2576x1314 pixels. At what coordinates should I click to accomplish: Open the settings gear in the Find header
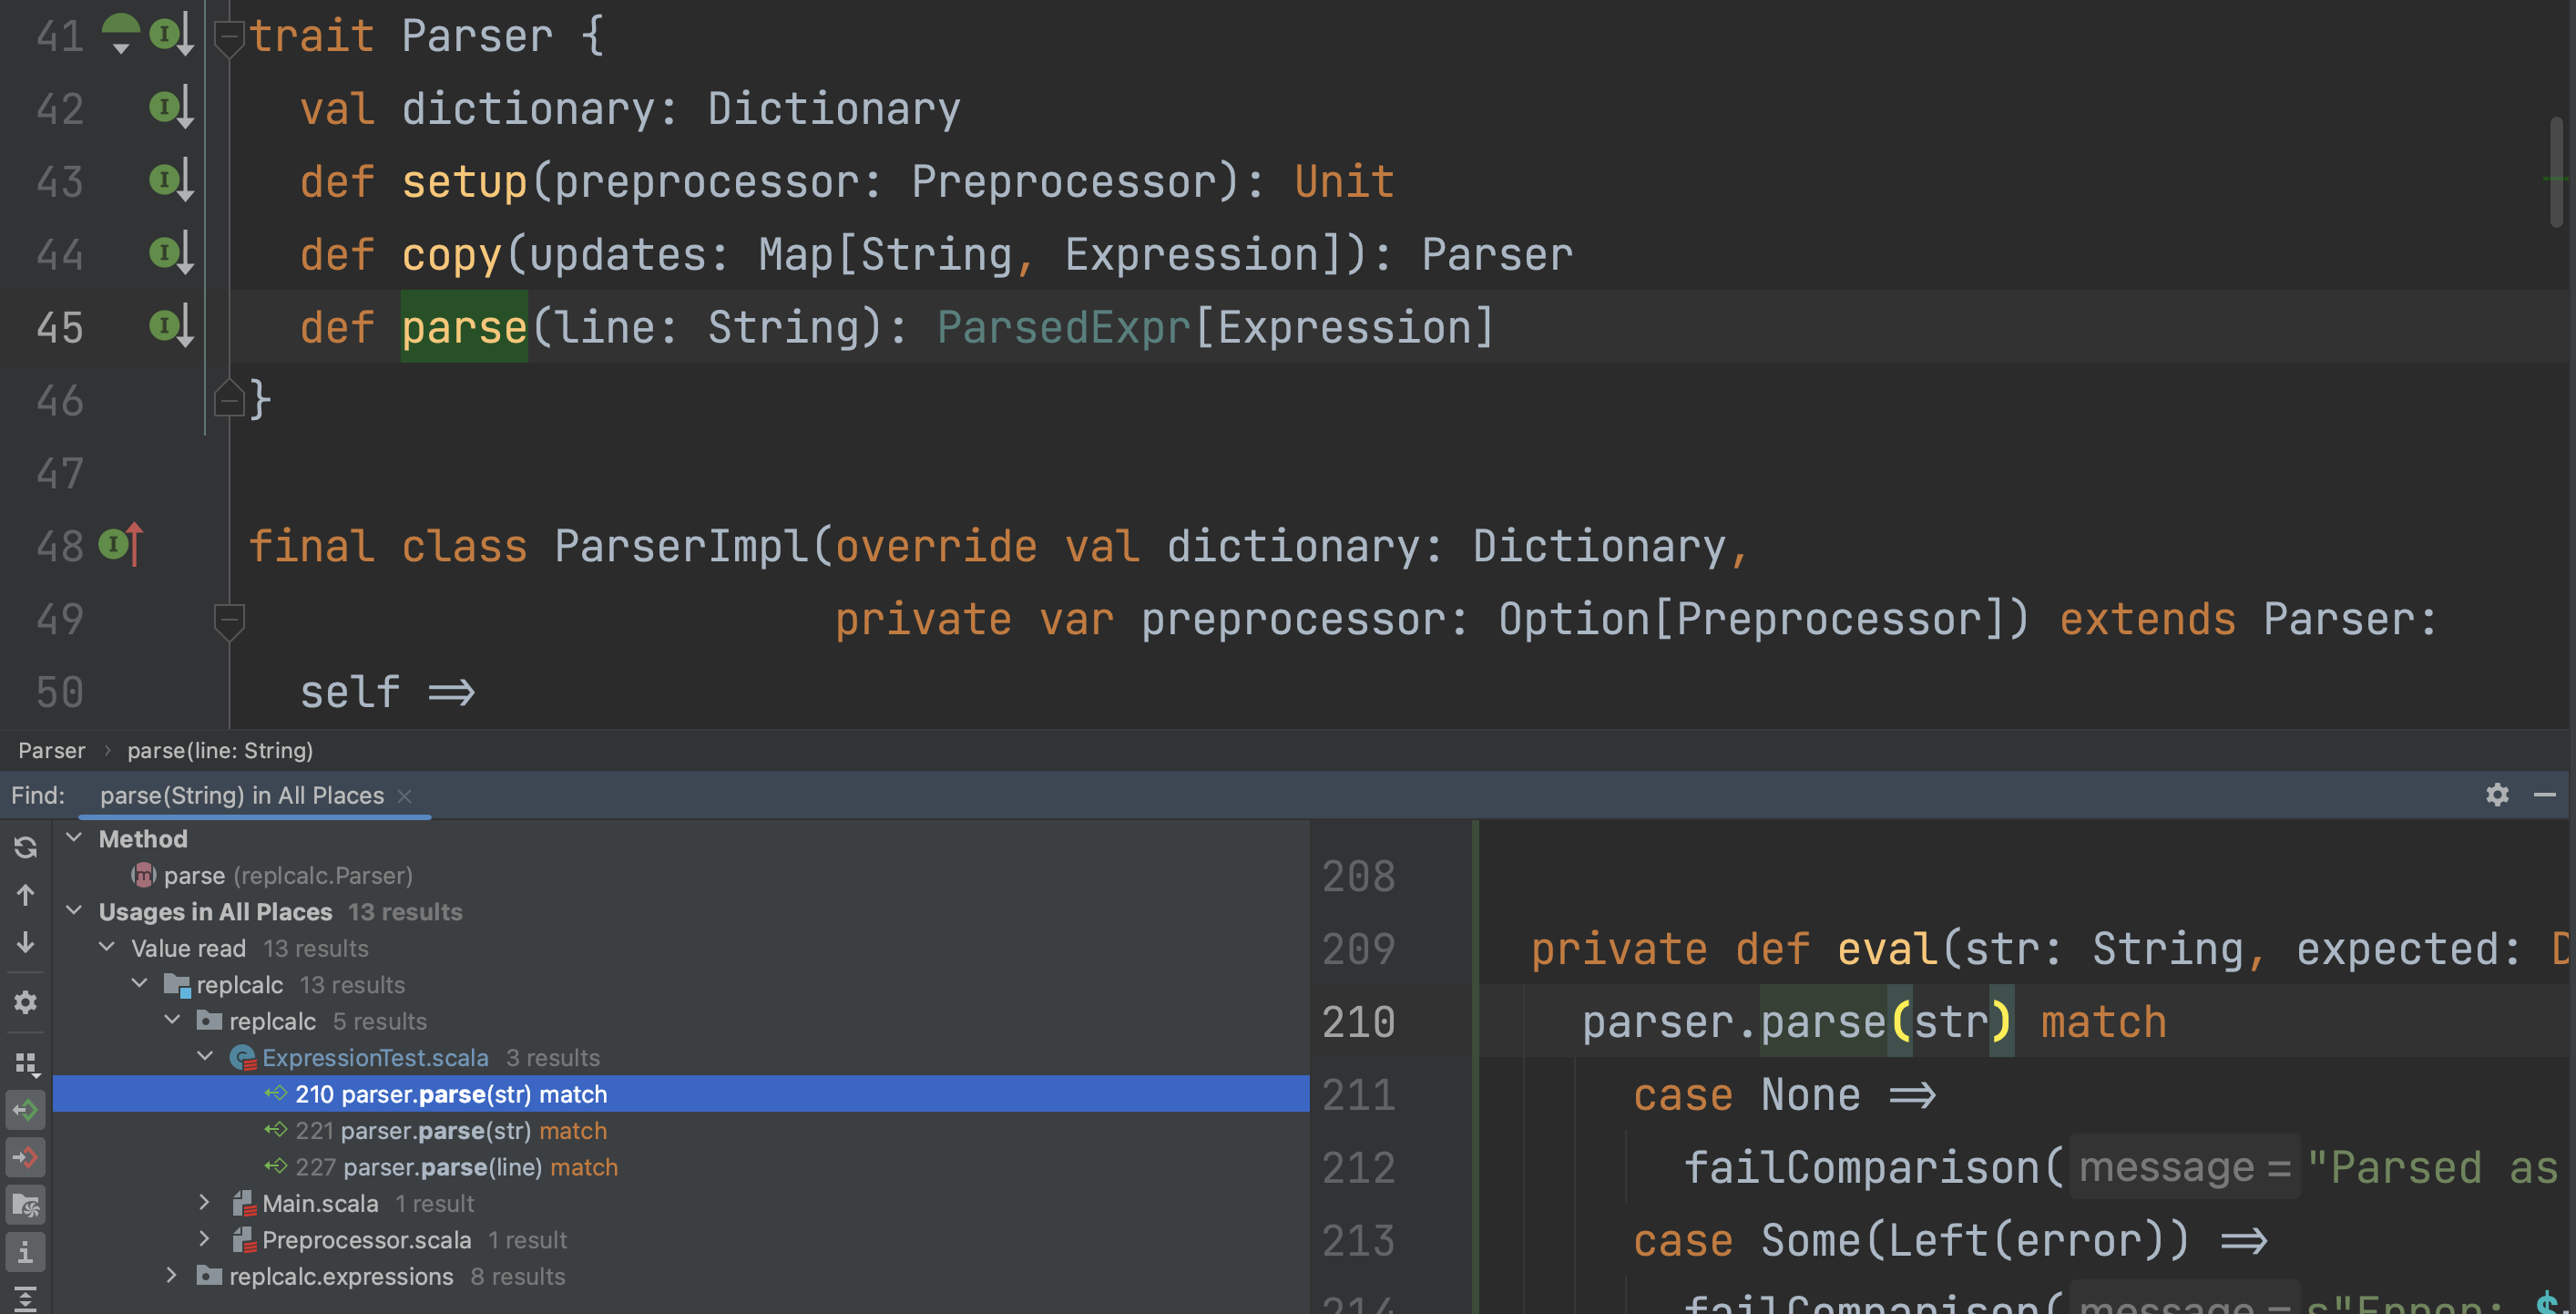click(x=2498, y=795)
